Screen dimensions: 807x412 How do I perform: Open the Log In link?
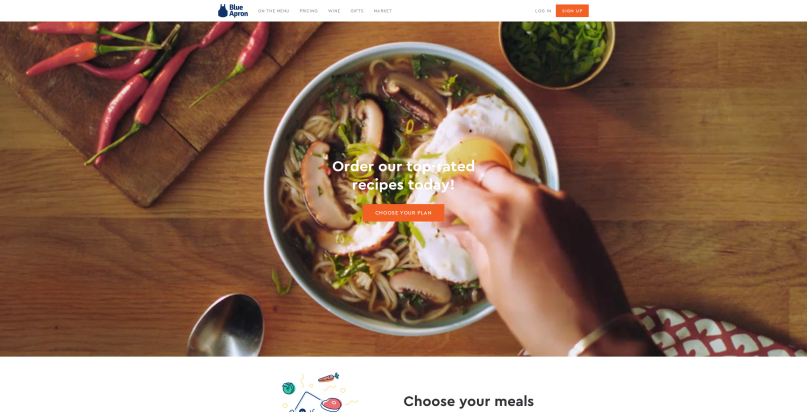pyautogui.click(x=543, y=11)
